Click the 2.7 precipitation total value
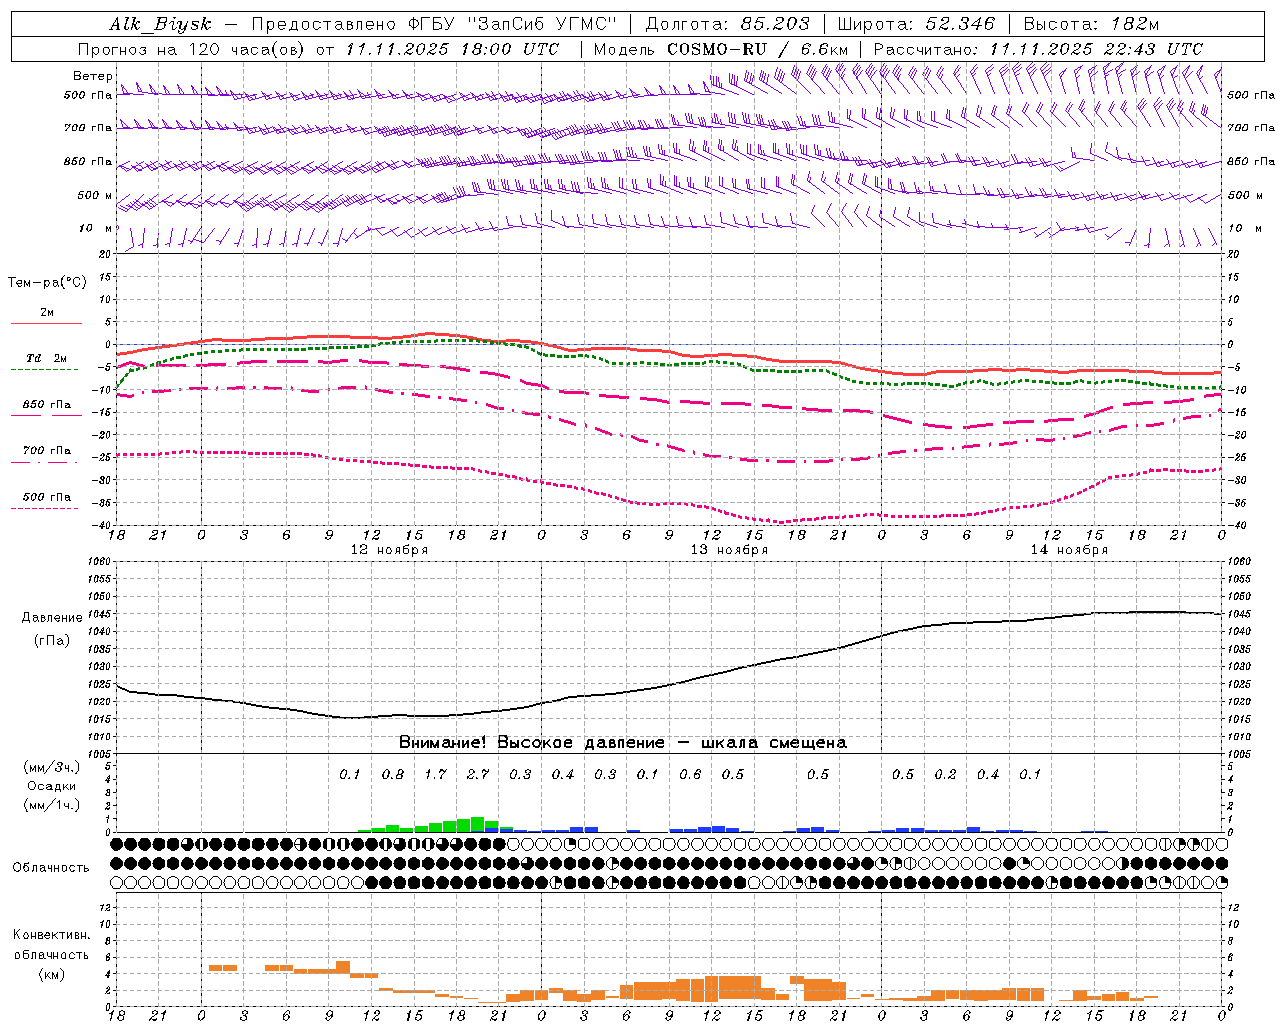The image size is (1280, 1024). (x=478, y=774)
